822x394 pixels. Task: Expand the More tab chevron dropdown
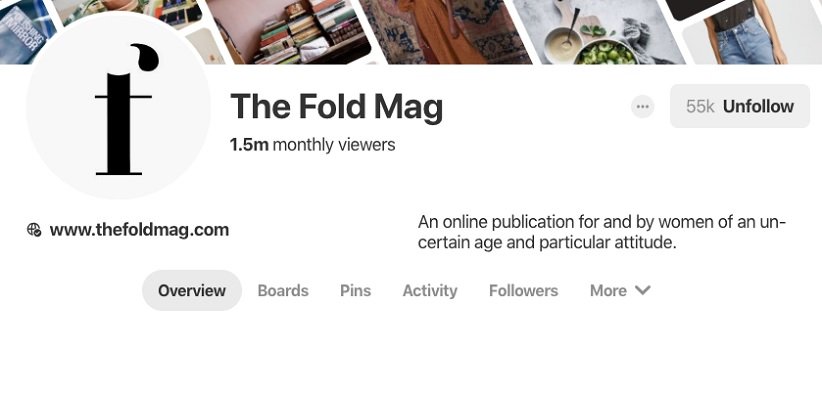click(643, 290)
